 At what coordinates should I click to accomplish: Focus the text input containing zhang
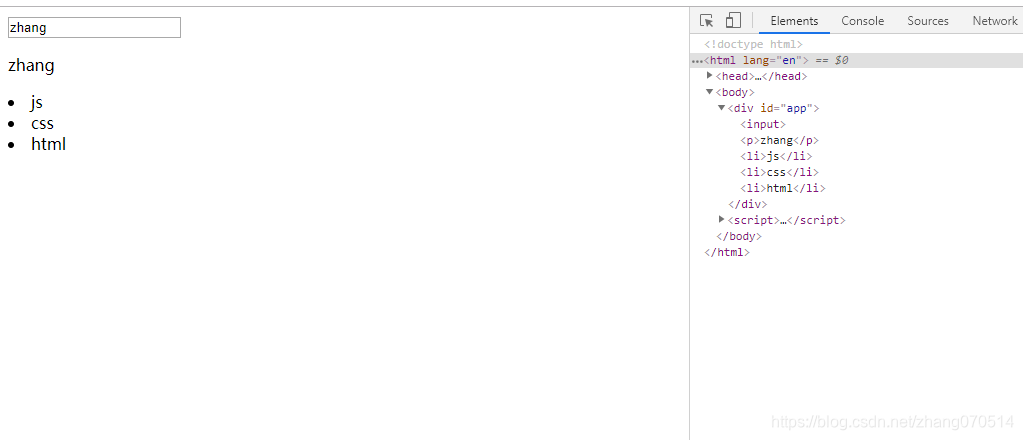tap(94, 27)
